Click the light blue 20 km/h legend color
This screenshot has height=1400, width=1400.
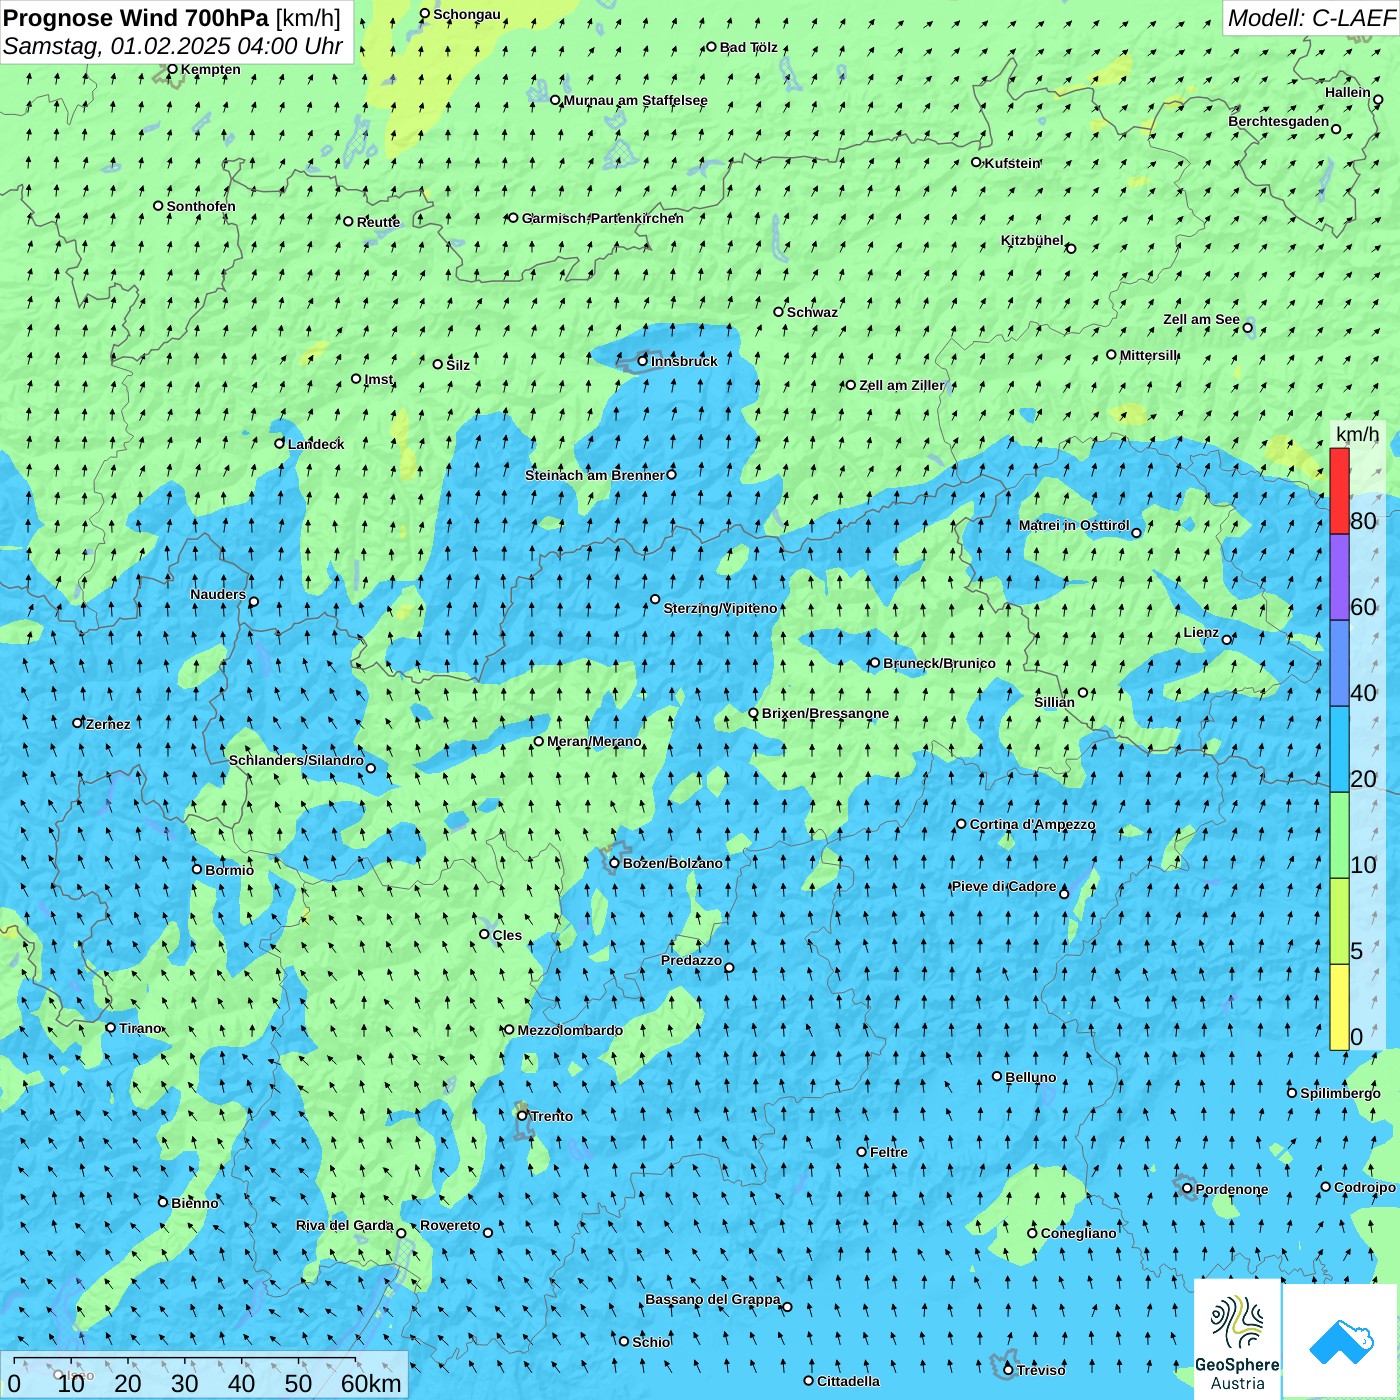1339,749
